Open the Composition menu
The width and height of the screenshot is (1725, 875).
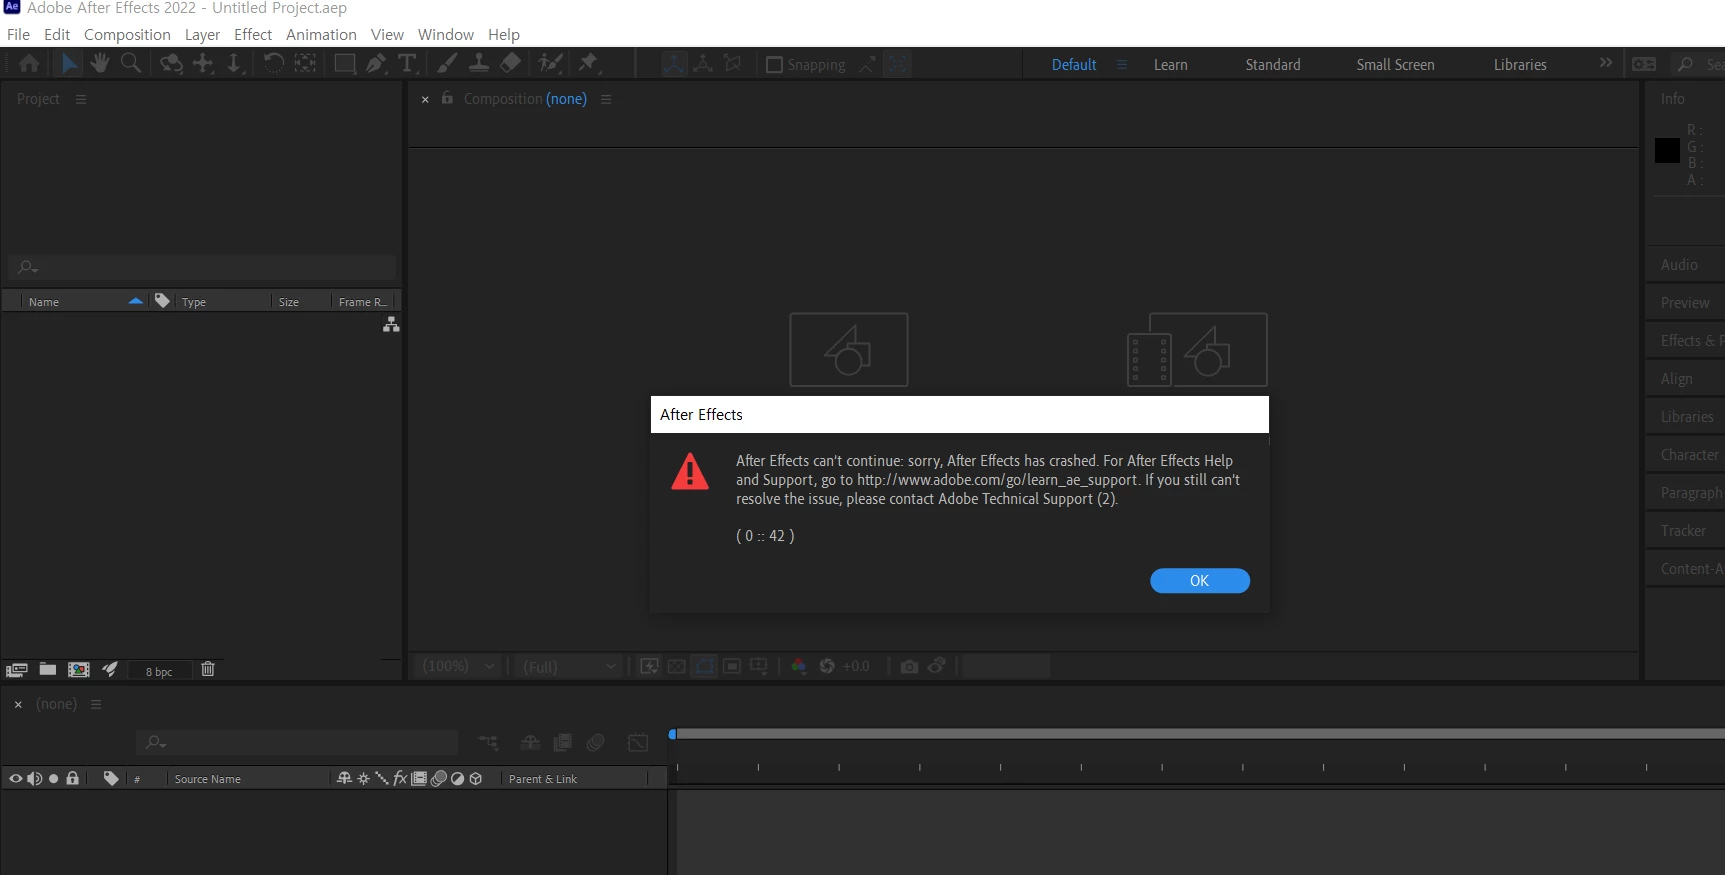point(127,34)
